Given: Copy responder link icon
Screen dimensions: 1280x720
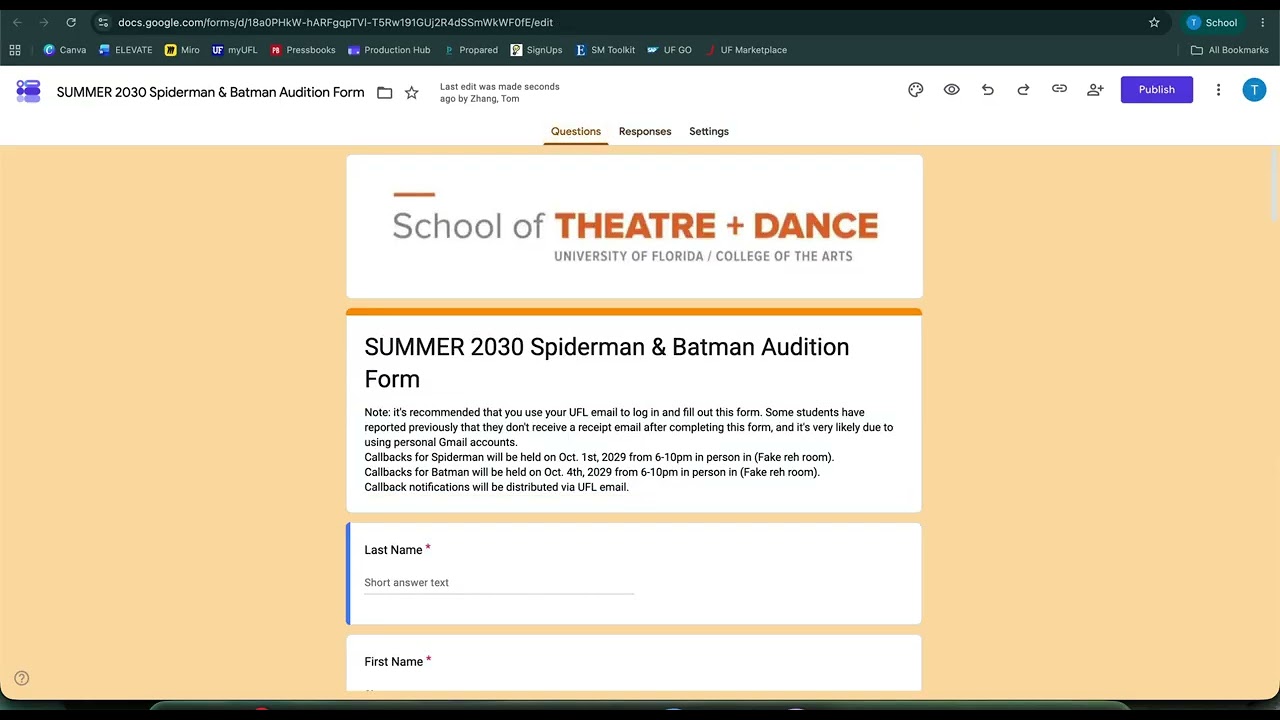Looking at the screenshot, I should pos(1059,89).
